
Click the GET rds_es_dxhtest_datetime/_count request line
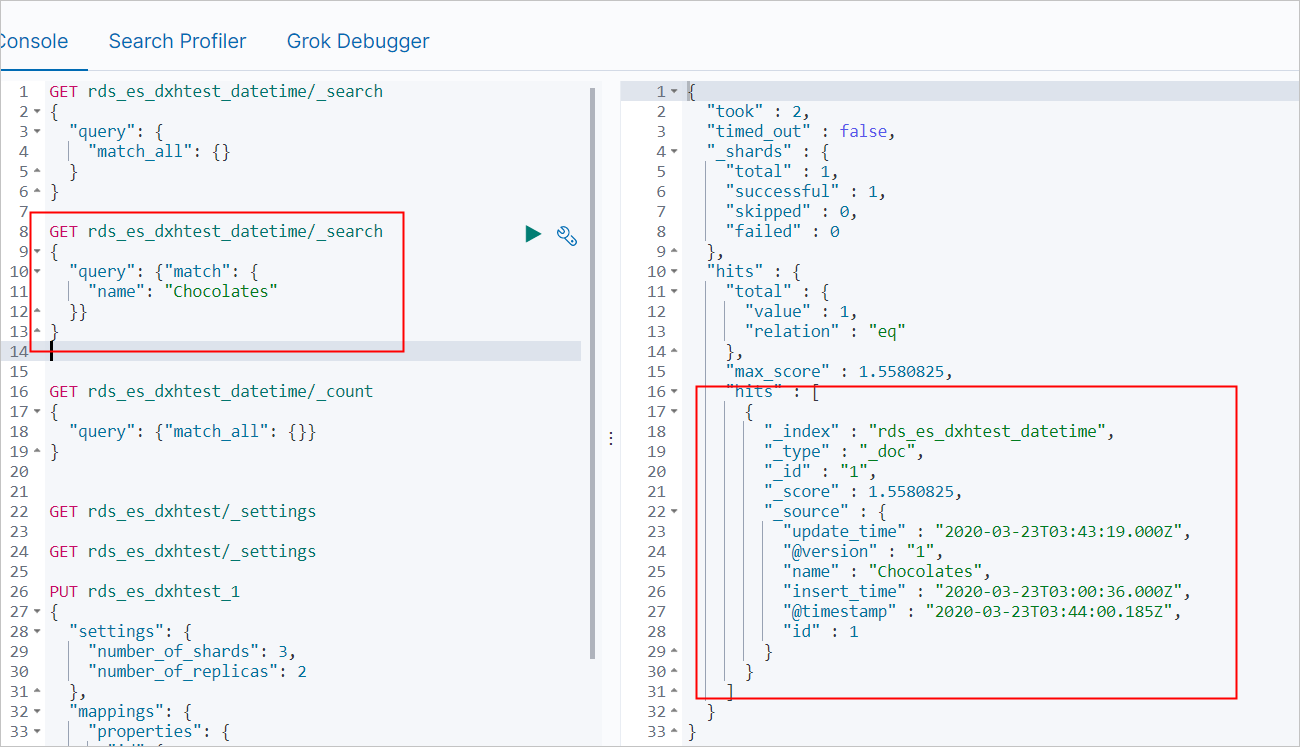(x=211, y=391)
